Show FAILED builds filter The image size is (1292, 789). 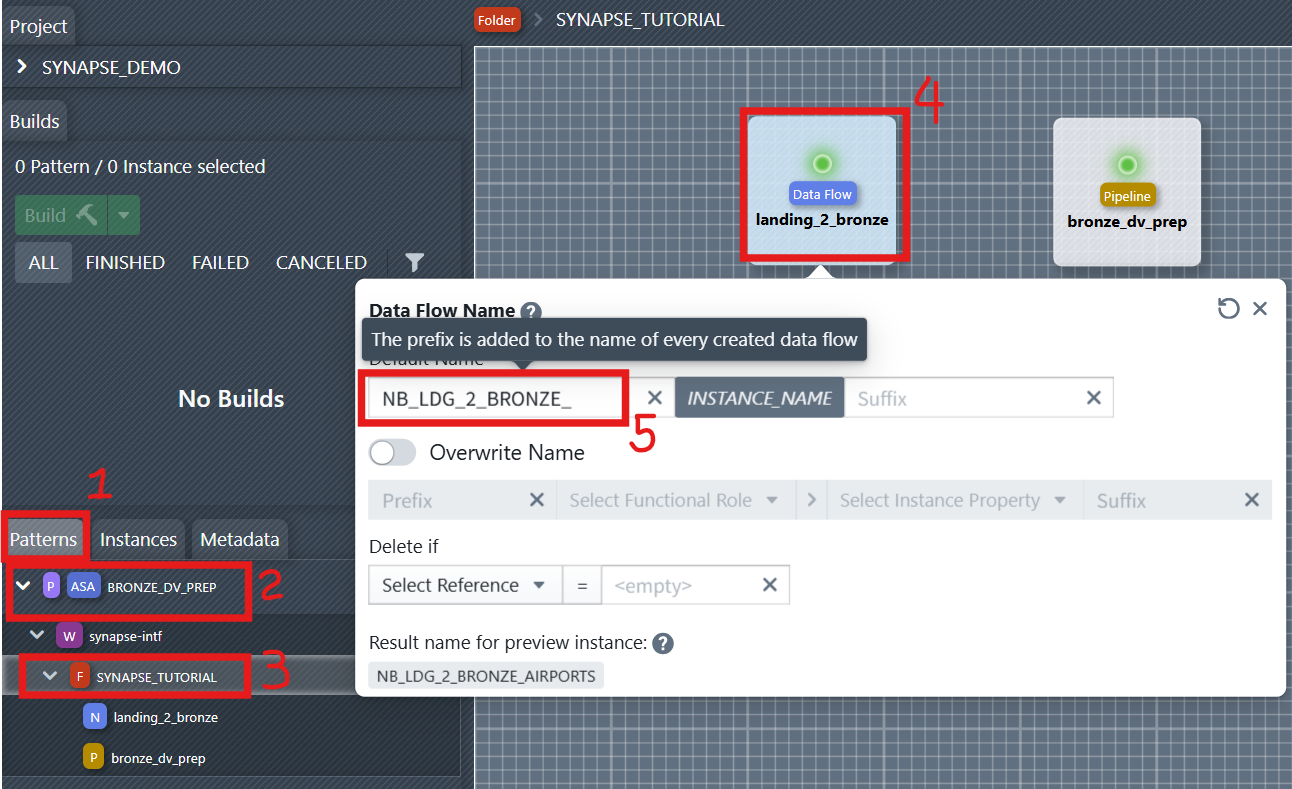click(x=220, y=262)
